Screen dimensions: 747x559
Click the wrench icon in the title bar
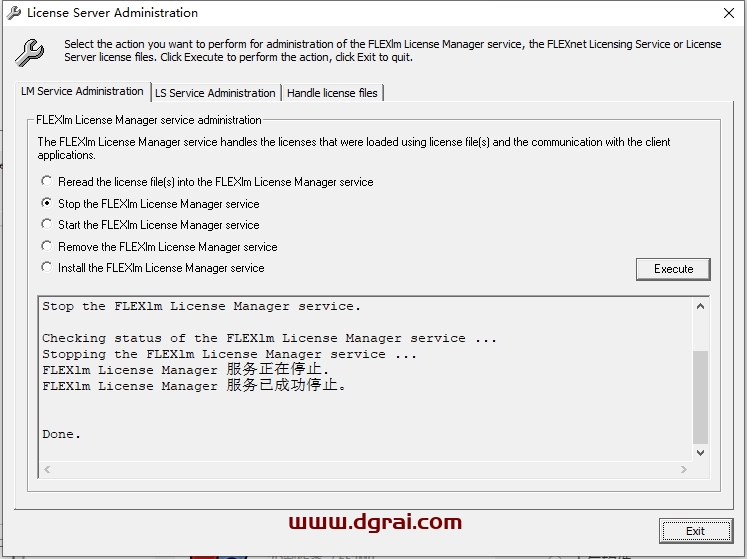coord(13,12)
